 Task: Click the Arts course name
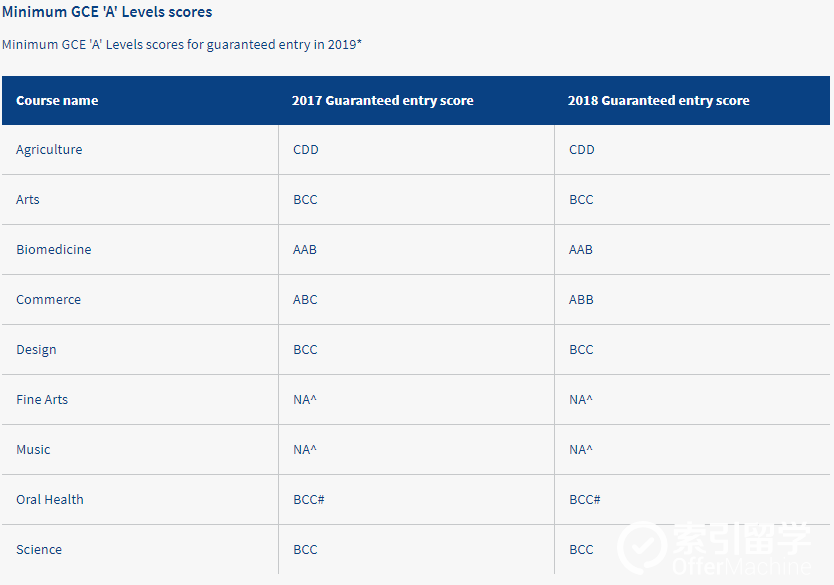click(x=28, y=199)
